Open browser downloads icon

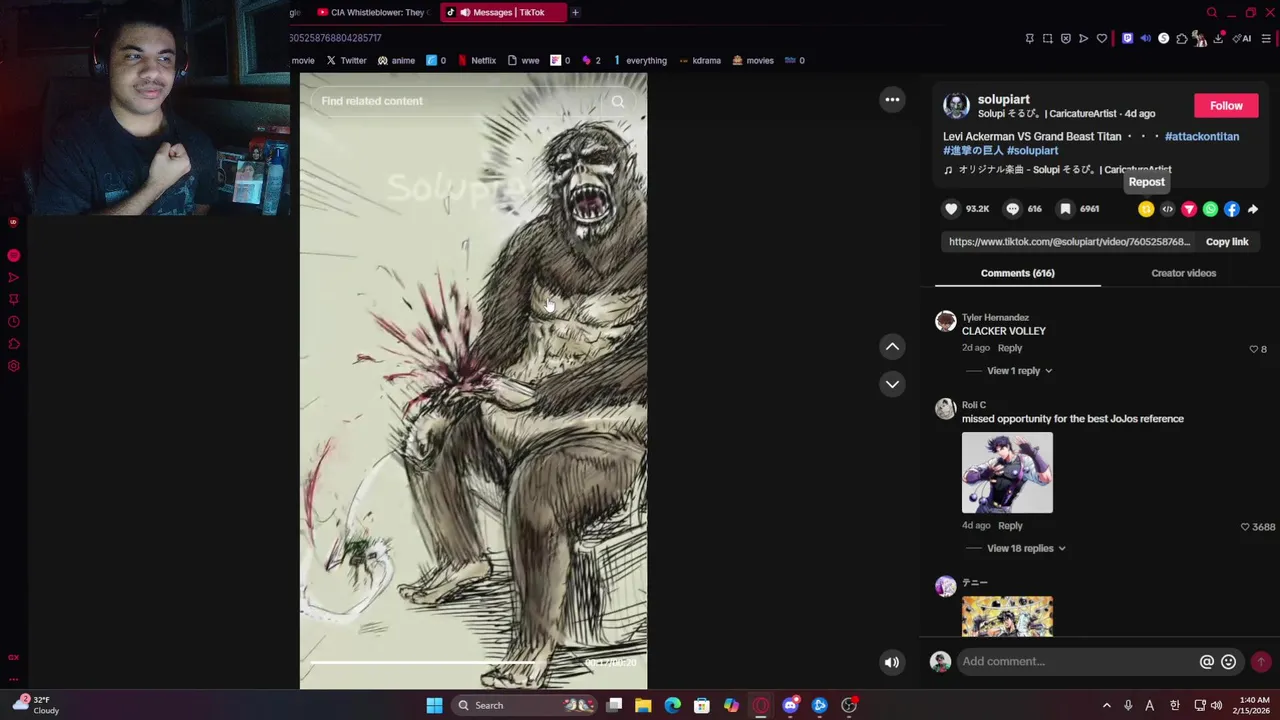(x=1218, y=39)
